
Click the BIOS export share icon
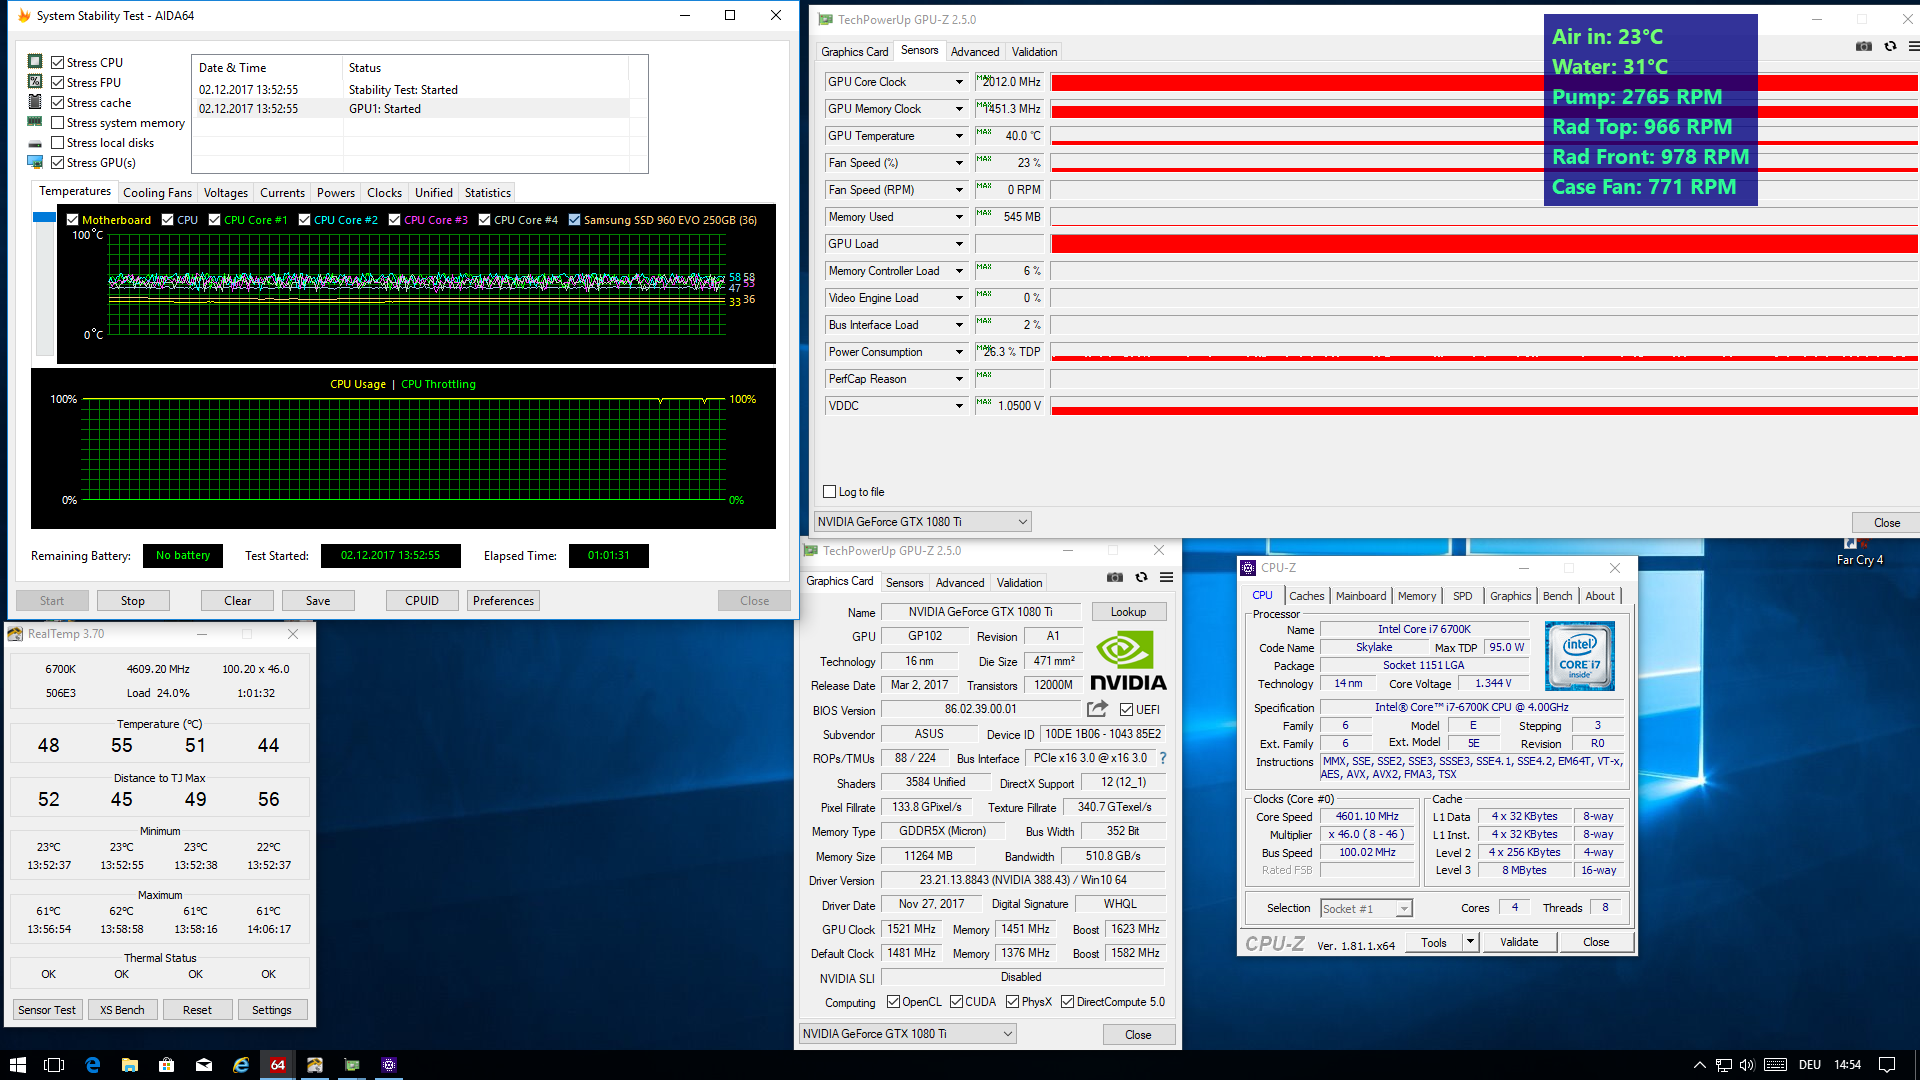[1097, 709]
